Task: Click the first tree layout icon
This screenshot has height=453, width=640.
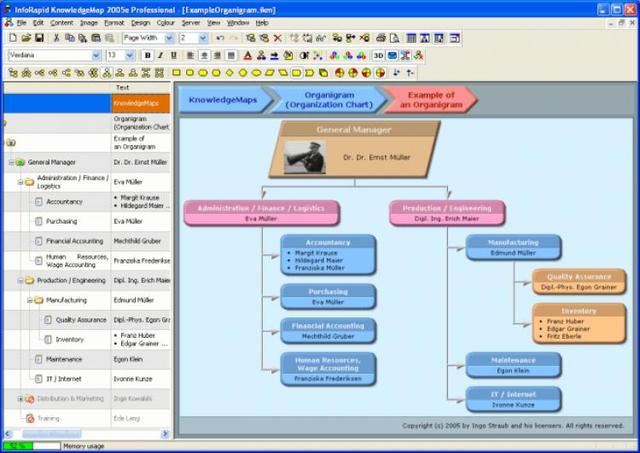Action: pos(13,73)
